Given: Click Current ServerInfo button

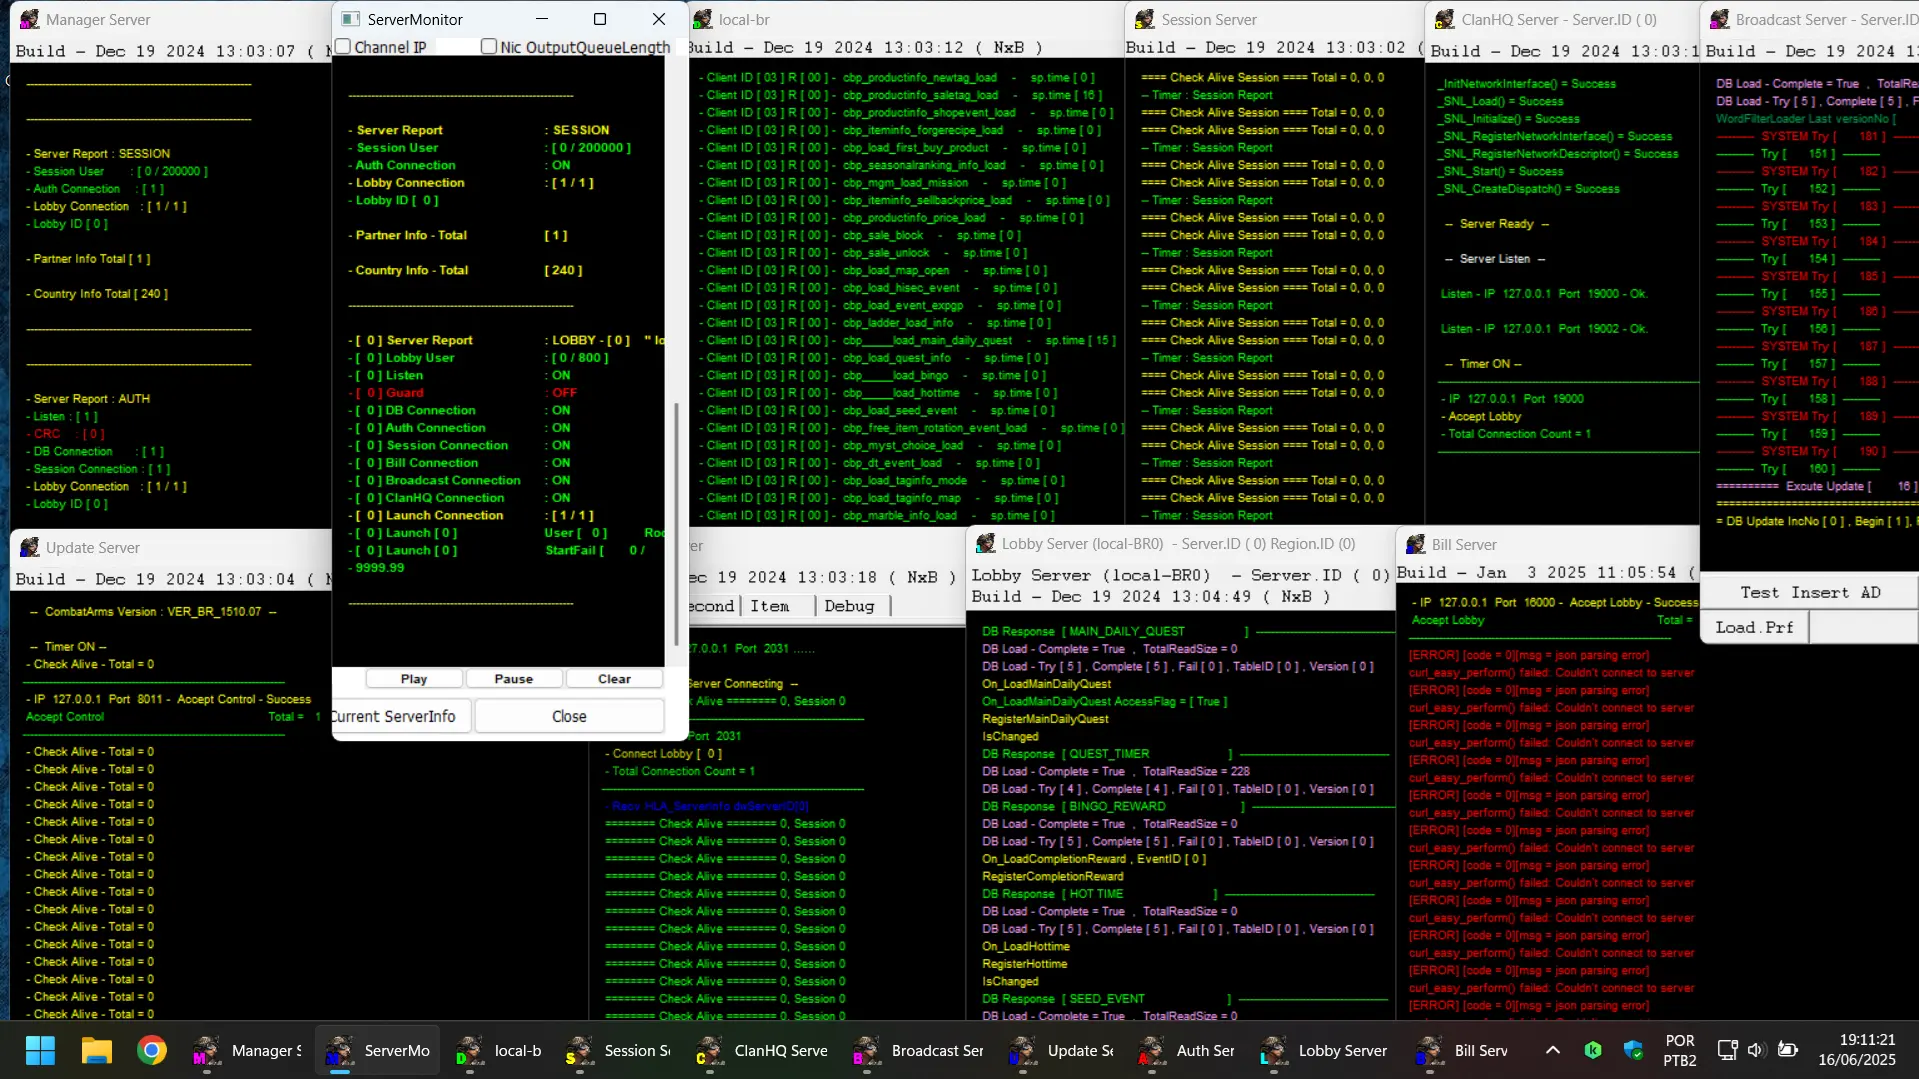Looking at the screenshot, I should 400,716.
